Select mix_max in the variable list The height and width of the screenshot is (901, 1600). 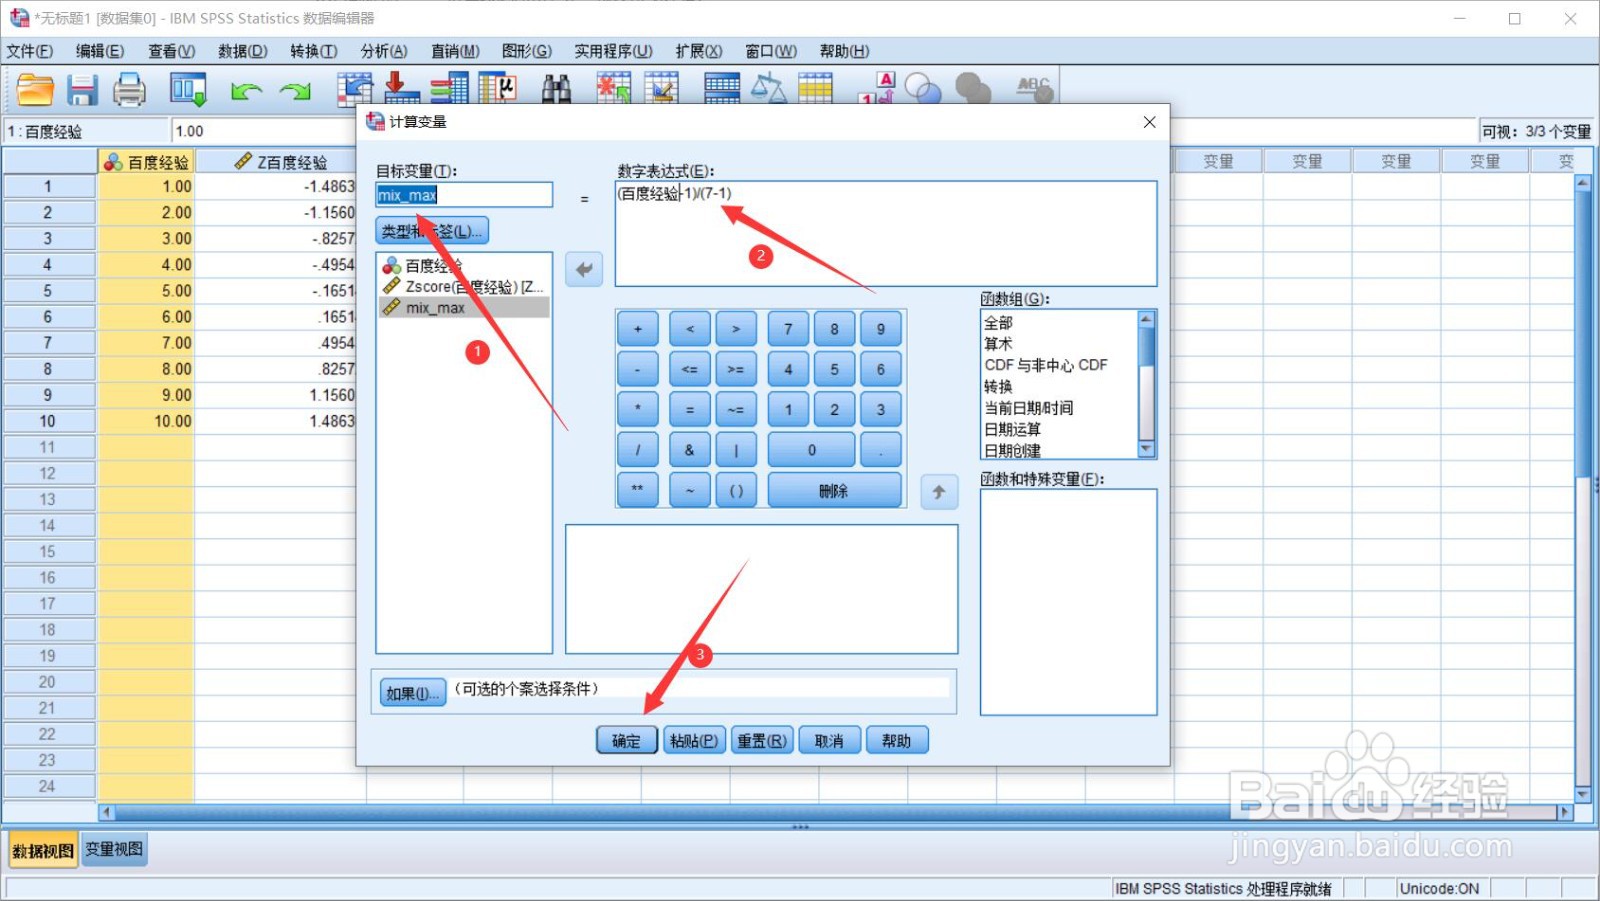(x=464, y=308)
